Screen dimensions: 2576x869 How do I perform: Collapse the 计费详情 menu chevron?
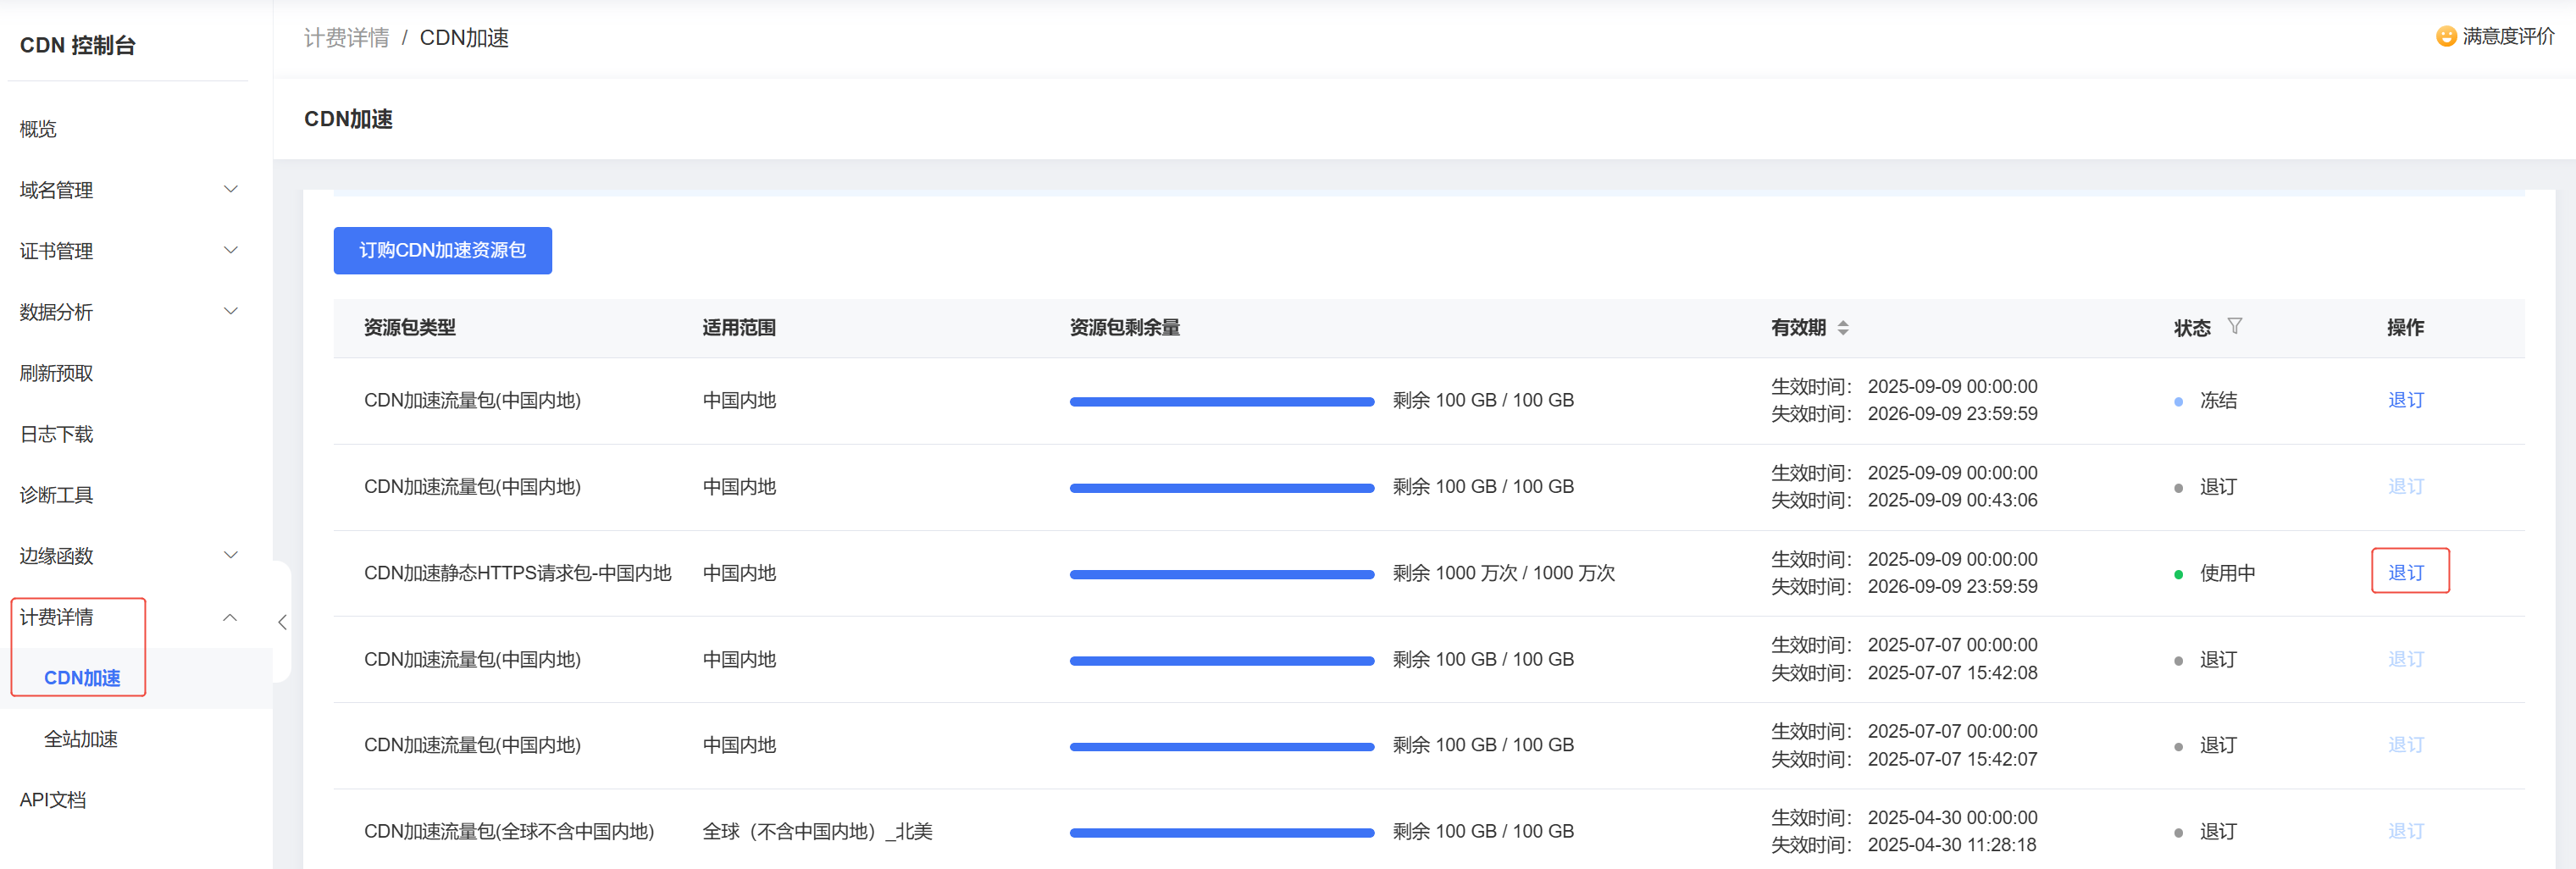pos(231,617)
